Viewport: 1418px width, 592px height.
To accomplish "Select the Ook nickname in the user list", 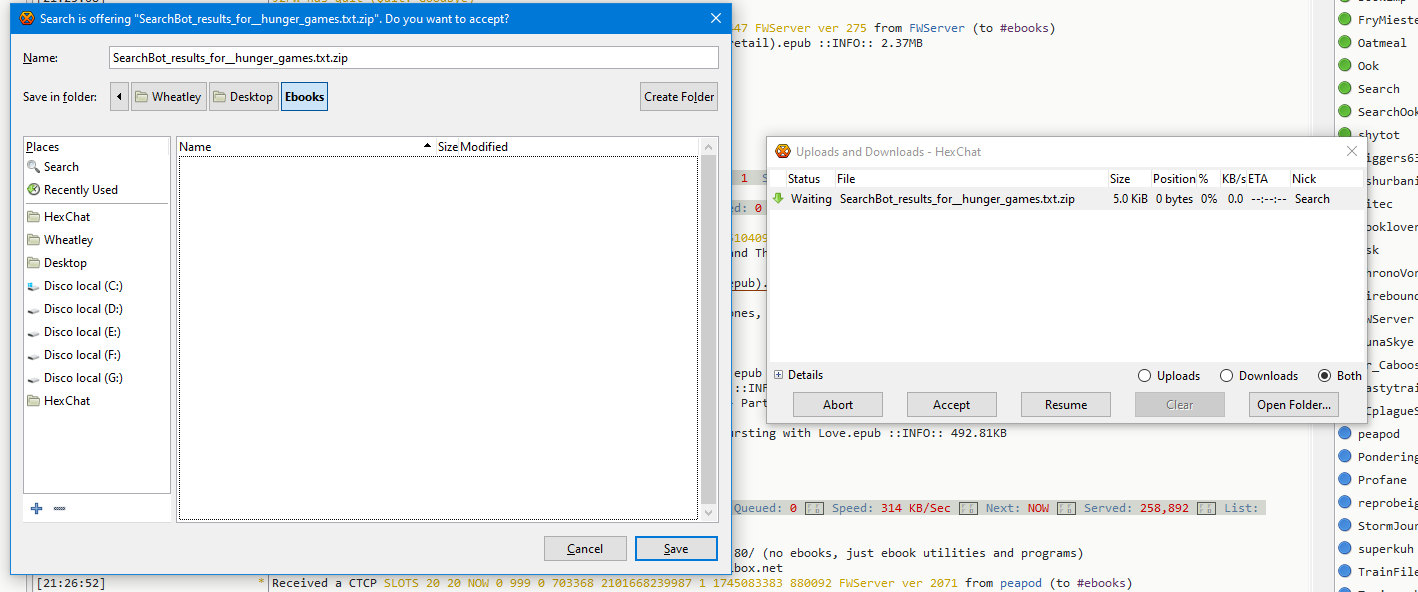I will (x=1368, y=66).
